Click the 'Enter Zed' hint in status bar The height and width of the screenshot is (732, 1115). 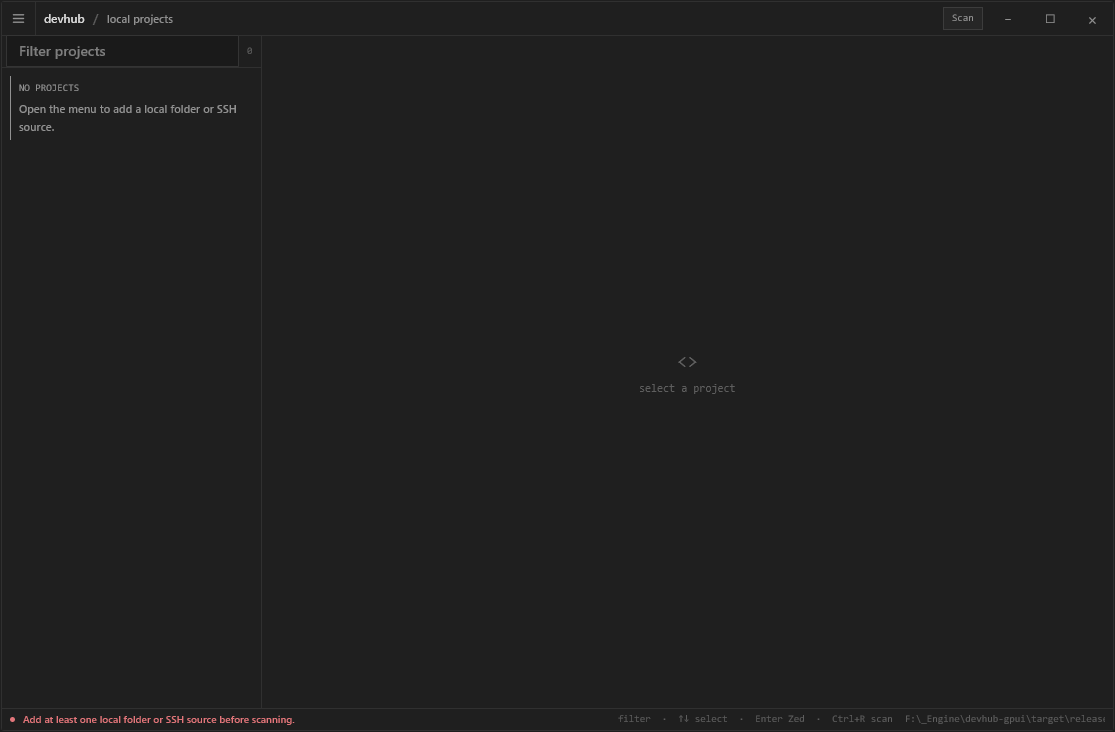pyautogui.click(x=779, y=719)
